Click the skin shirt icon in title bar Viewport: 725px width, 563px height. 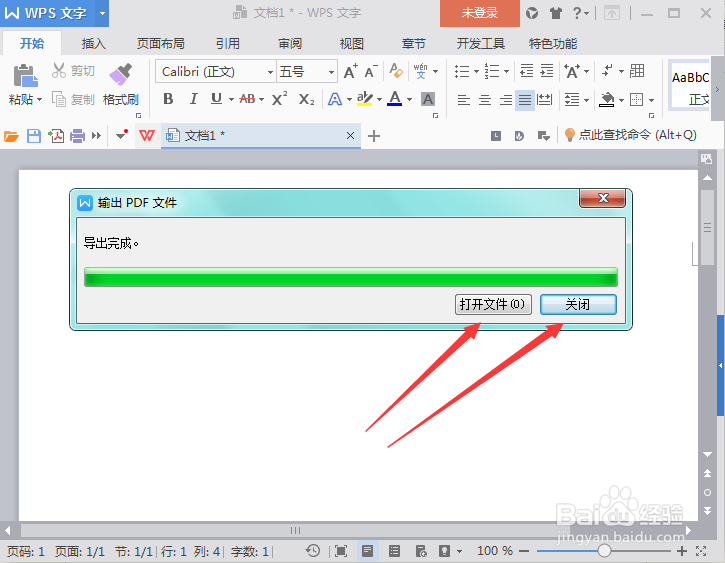click(x=555, y=13)
